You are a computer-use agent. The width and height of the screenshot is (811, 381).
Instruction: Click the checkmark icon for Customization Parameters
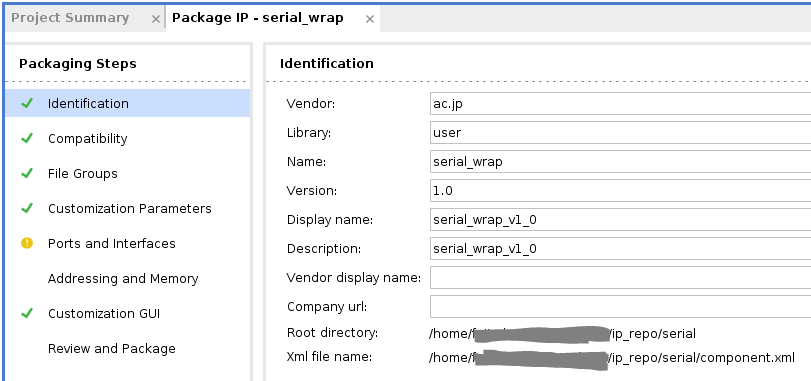[27, 208]
